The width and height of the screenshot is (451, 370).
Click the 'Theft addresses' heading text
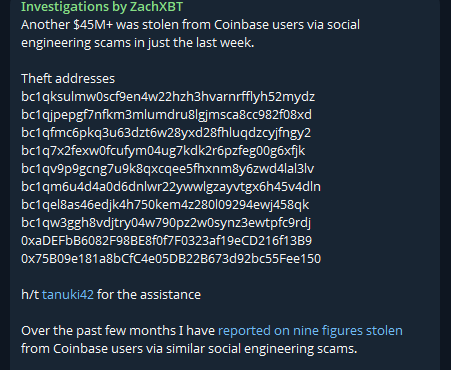(68, 79)
